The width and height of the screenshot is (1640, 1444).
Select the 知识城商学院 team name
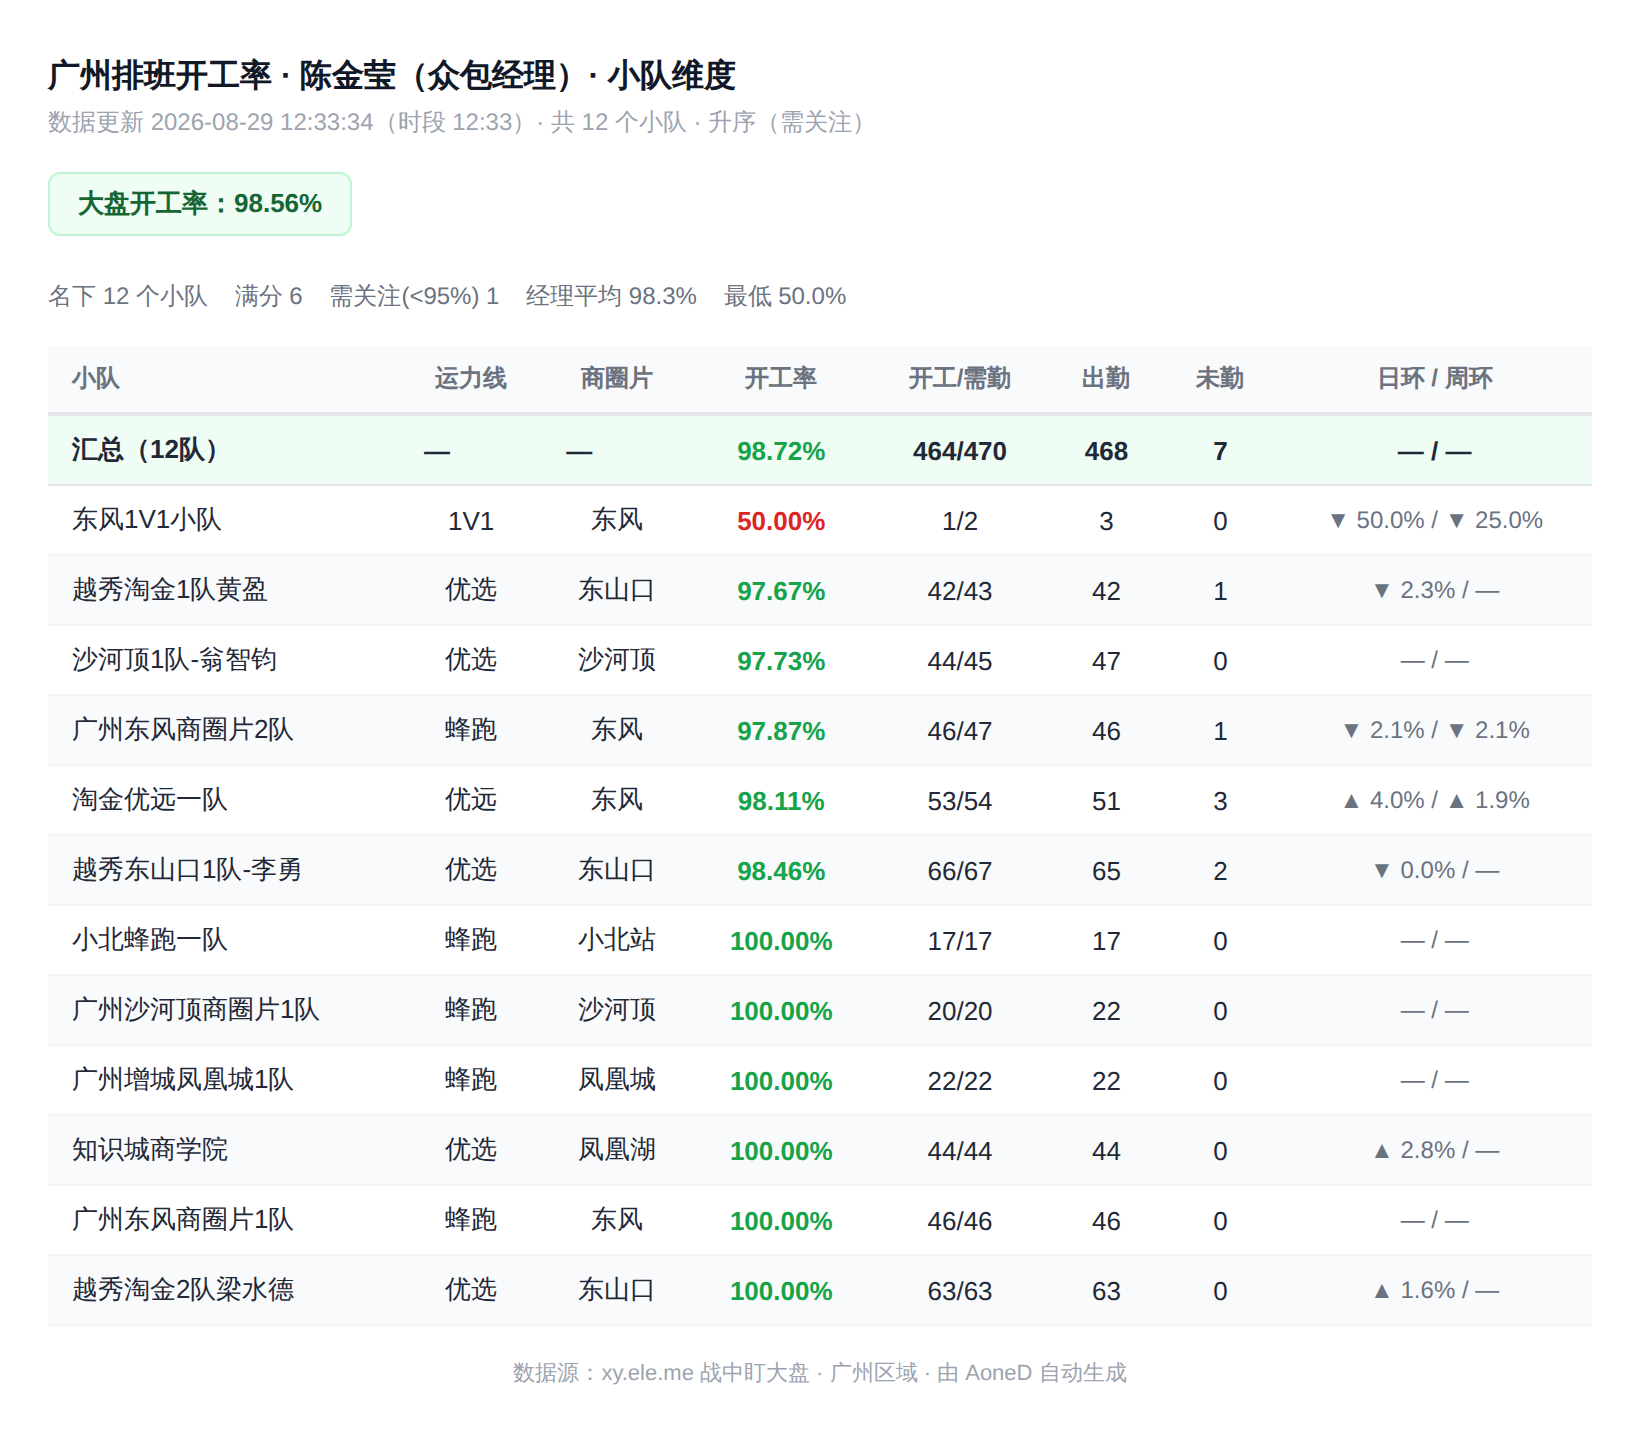point(150,1150)
